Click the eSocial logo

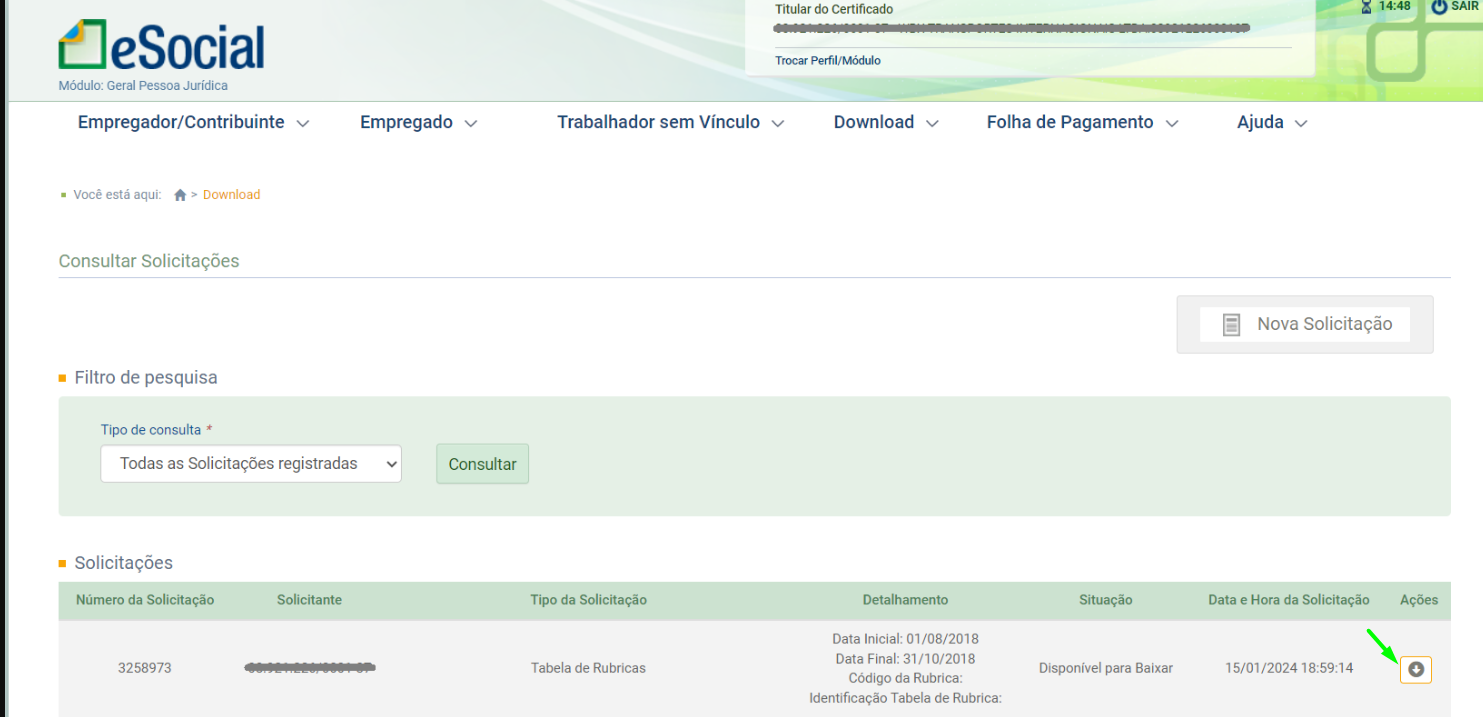(161, 47)
